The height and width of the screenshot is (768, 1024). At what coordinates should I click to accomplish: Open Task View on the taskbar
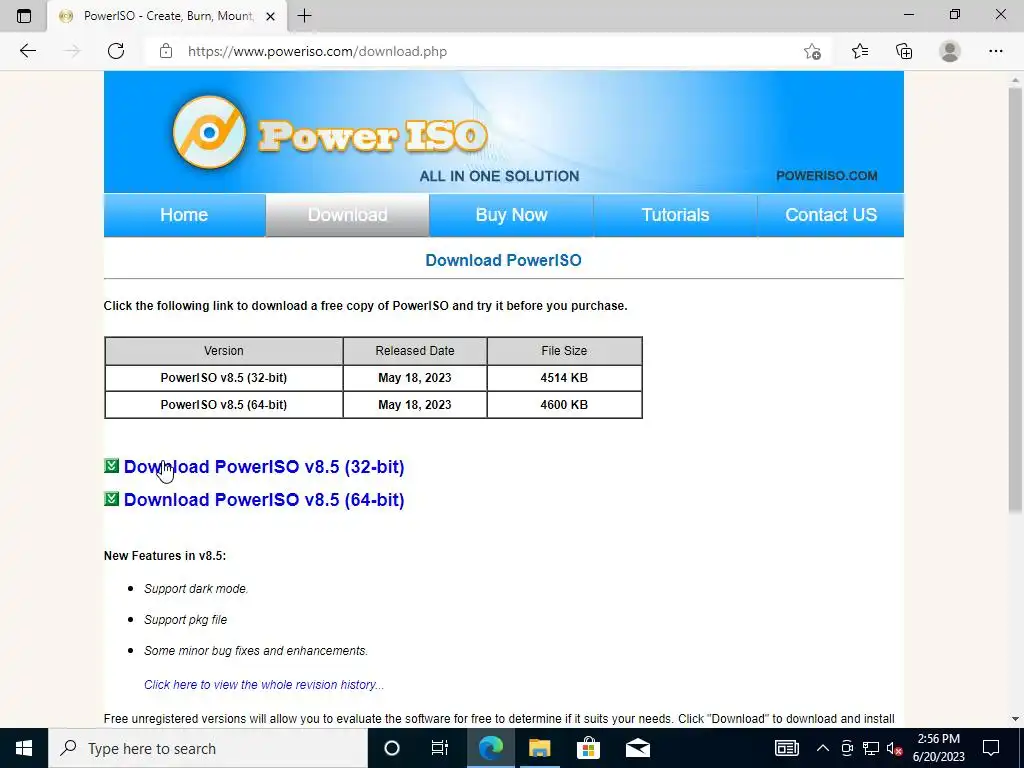click(440, 748)
